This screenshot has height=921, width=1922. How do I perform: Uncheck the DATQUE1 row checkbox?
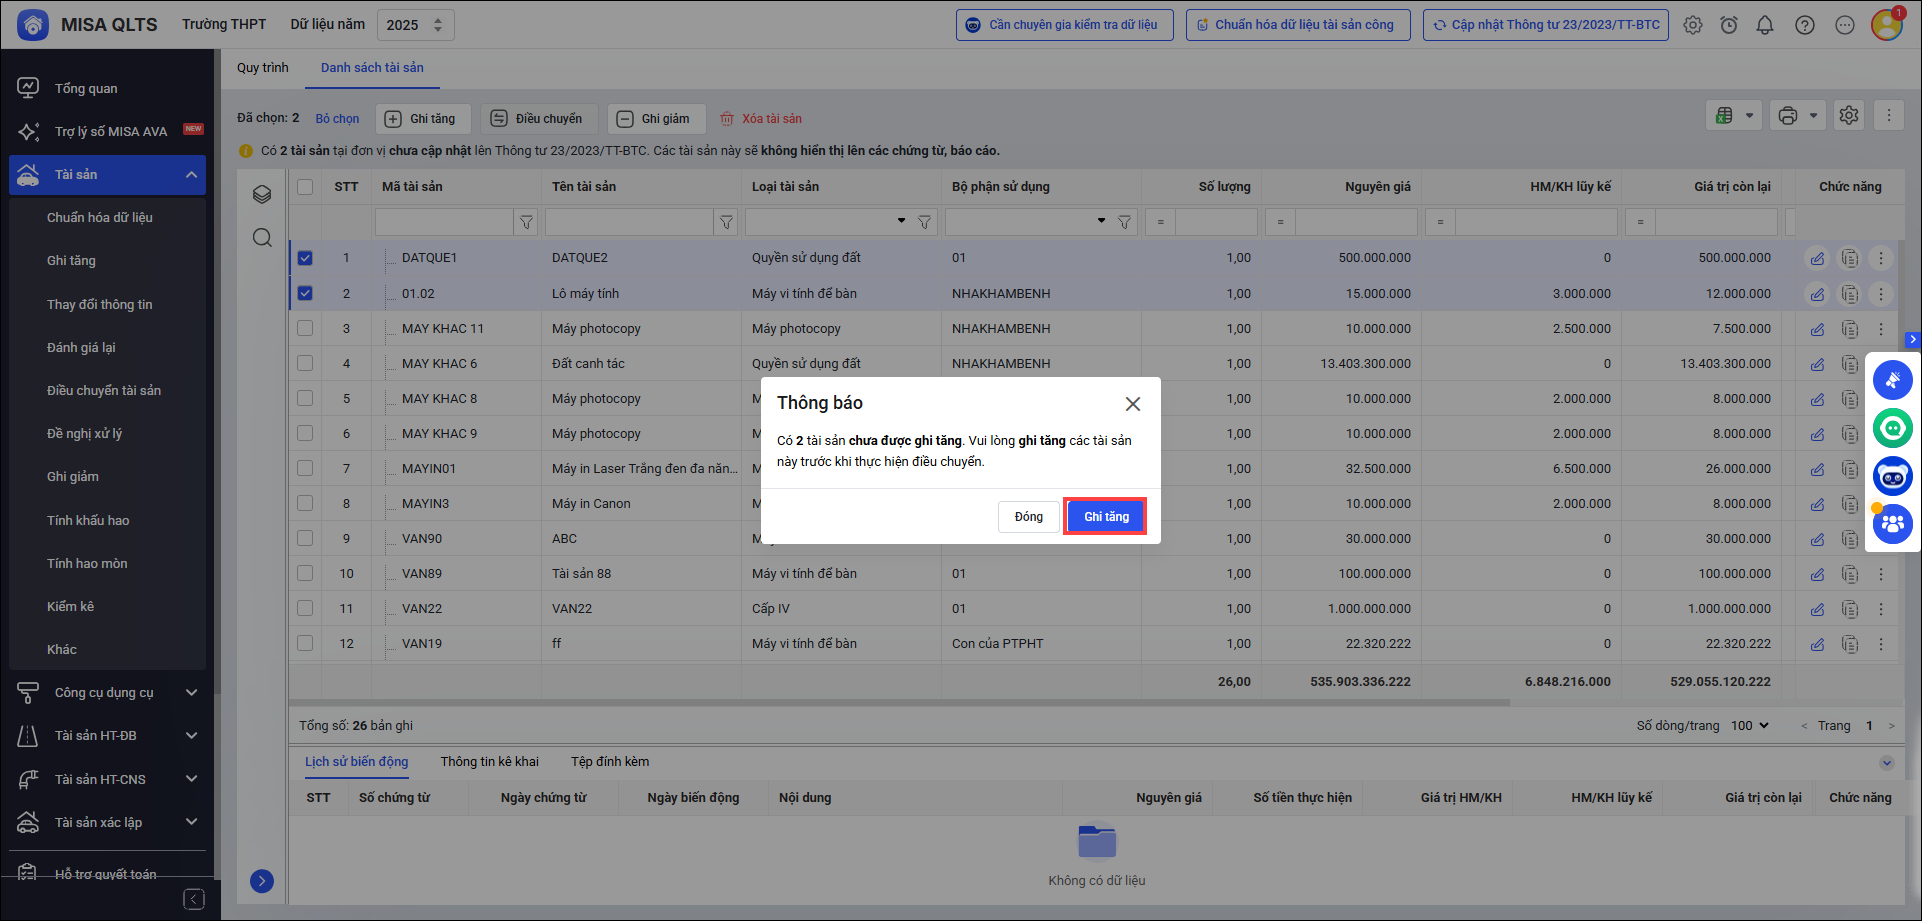coord(305,258)
